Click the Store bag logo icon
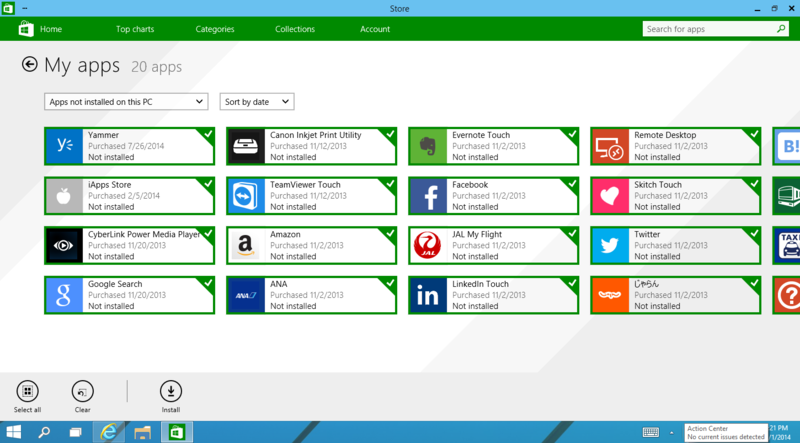This screenshot has height=443, width=800. (x=26, y=29)
